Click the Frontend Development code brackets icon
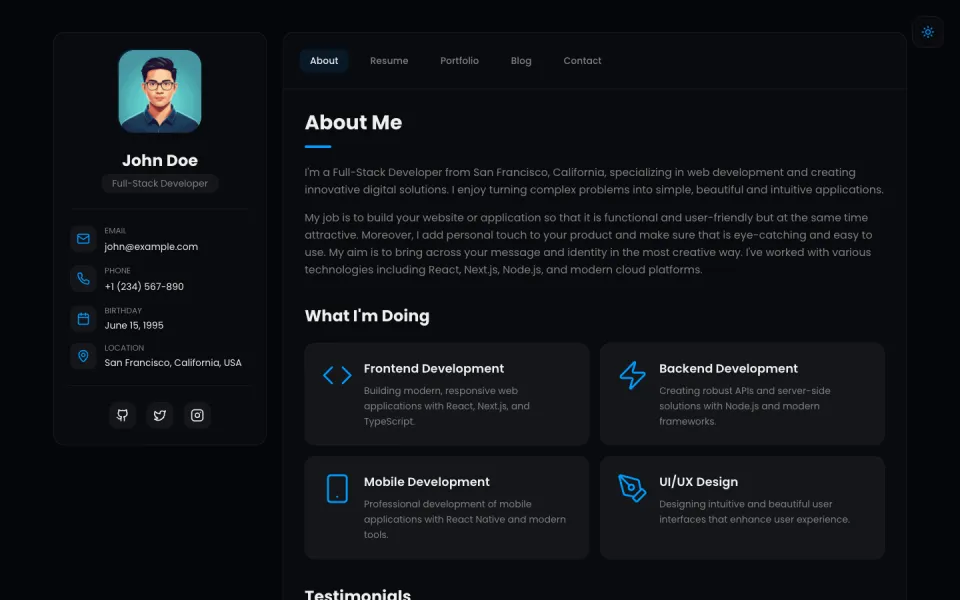This screenshot has height=600, width=960. [x=337, y=375]
